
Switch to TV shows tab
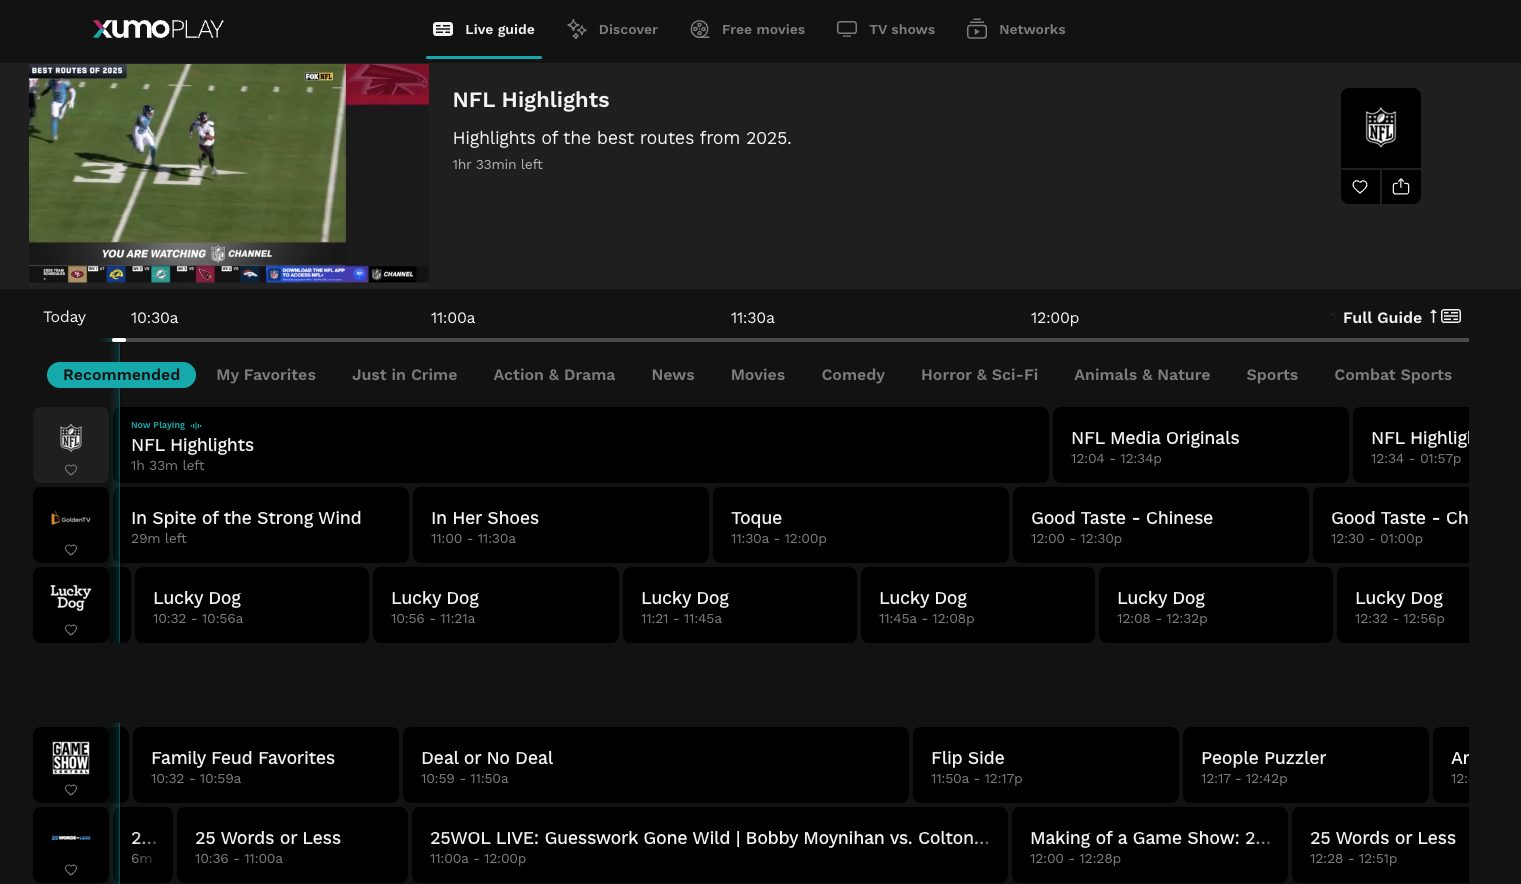click(886, 29)
